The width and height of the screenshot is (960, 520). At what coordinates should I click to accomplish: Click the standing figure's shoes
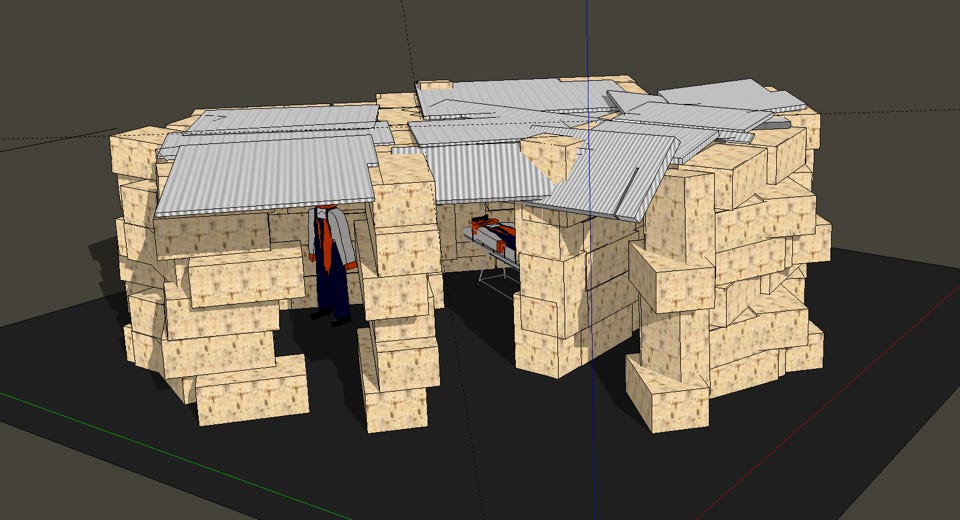click(x=332, y=318)
